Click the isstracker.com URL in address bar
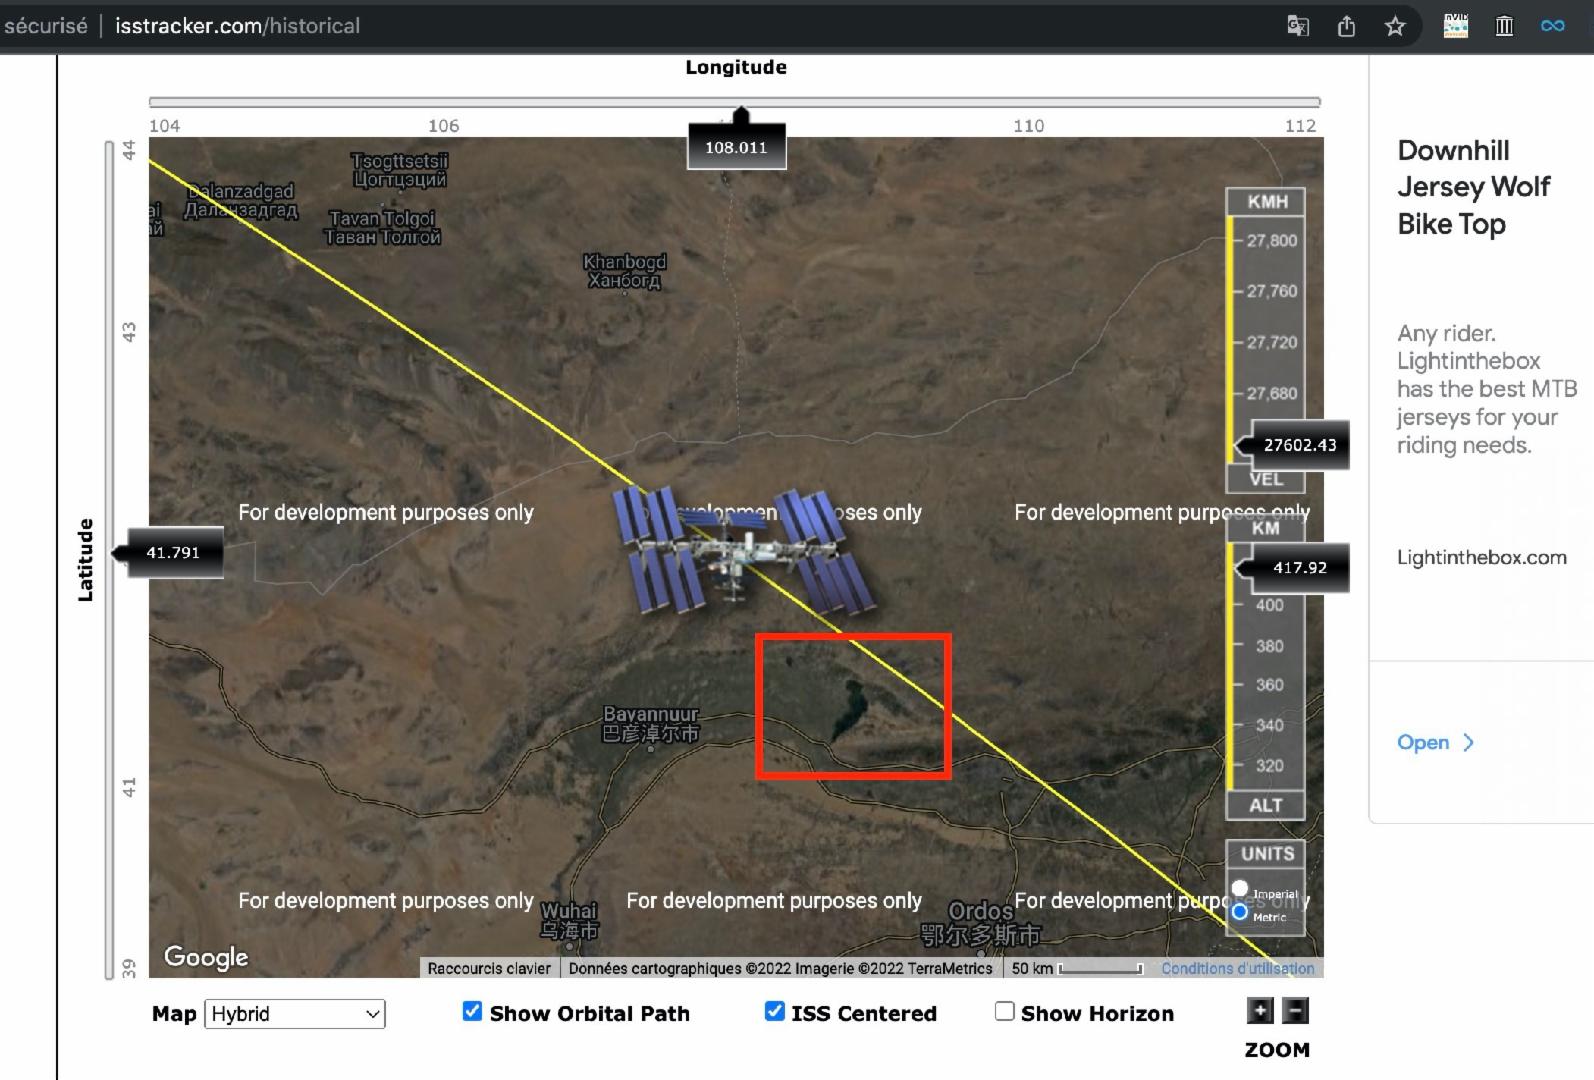This screenshot has width=1594, height=1080. coord(237,26)
